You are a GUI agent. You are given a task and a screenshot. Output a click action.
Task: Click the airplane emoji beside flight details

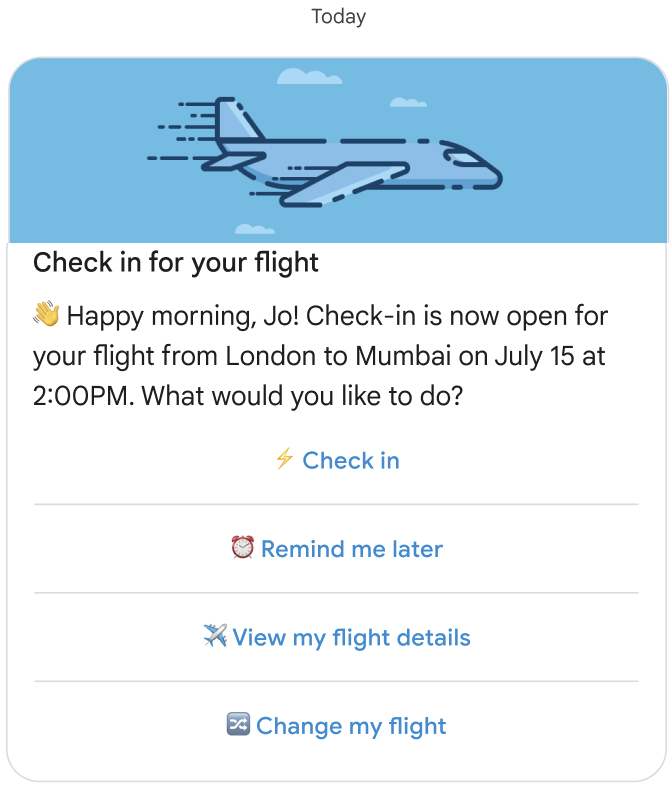[215, 636]
